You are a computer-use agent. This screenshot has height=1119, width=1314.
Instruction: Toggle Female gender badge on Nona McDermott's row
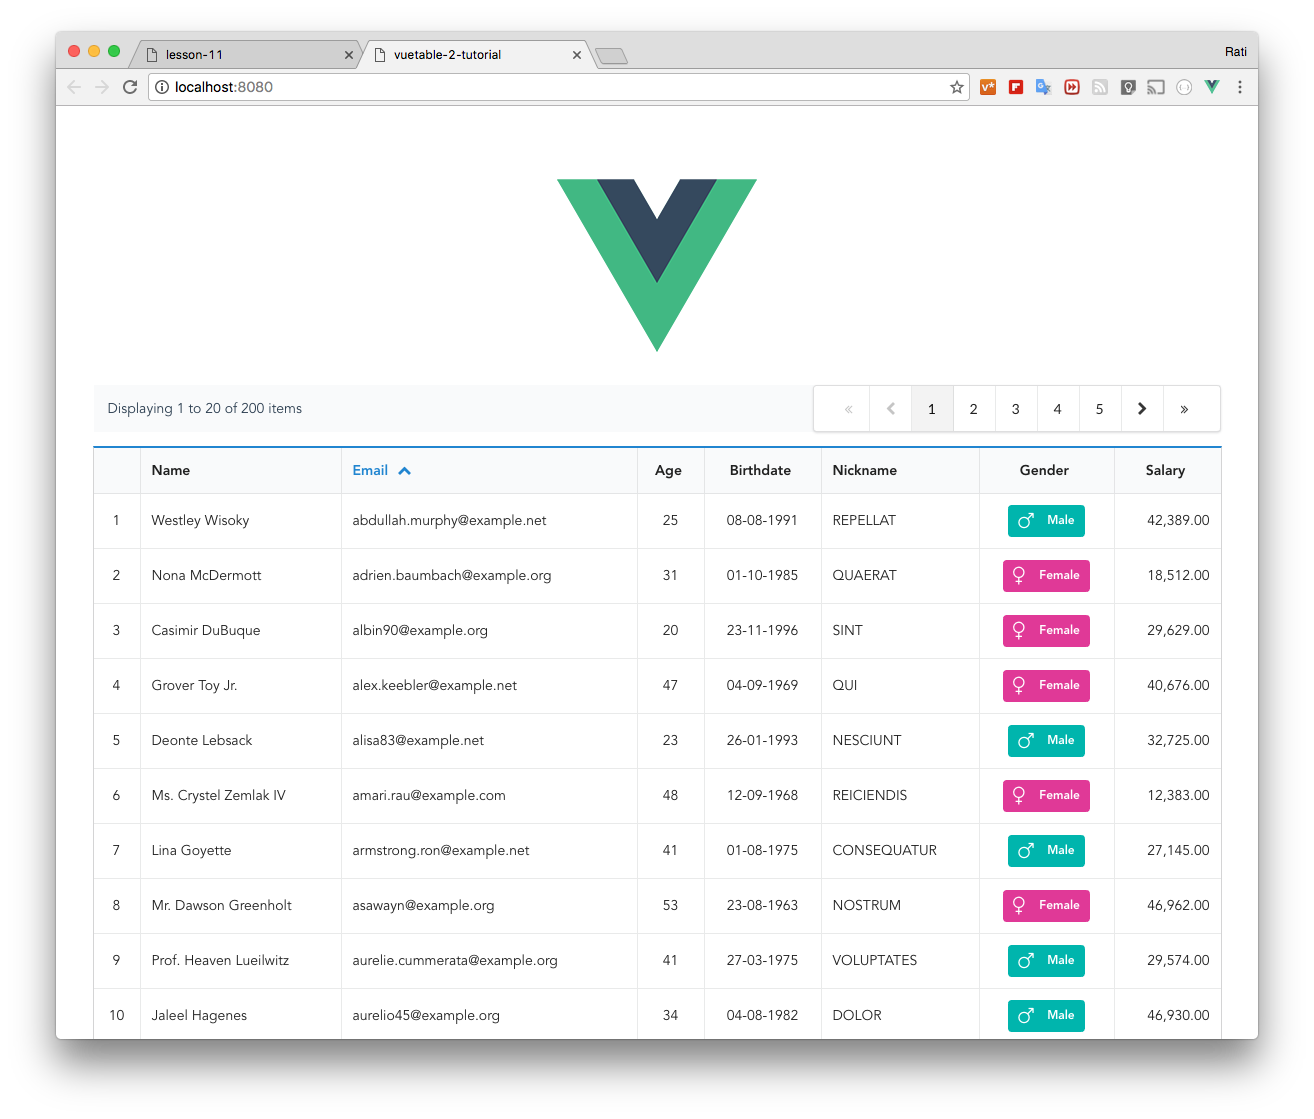click(1046, 575)
